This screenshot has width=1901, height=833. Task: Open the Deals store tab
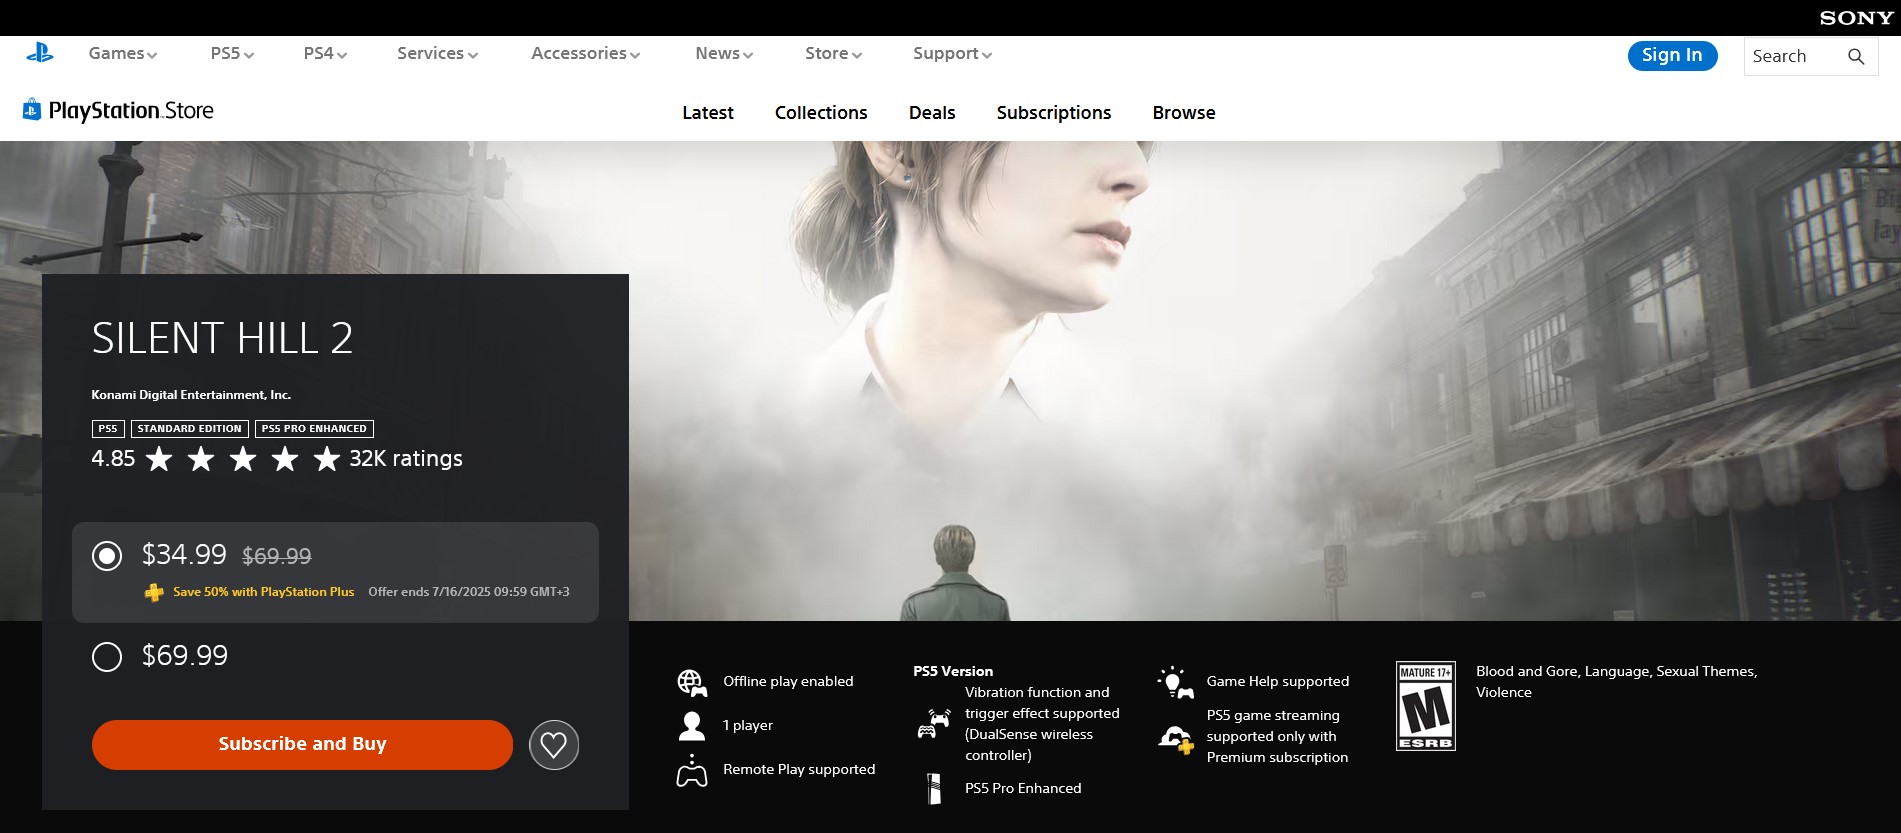(x=932, y=113)
